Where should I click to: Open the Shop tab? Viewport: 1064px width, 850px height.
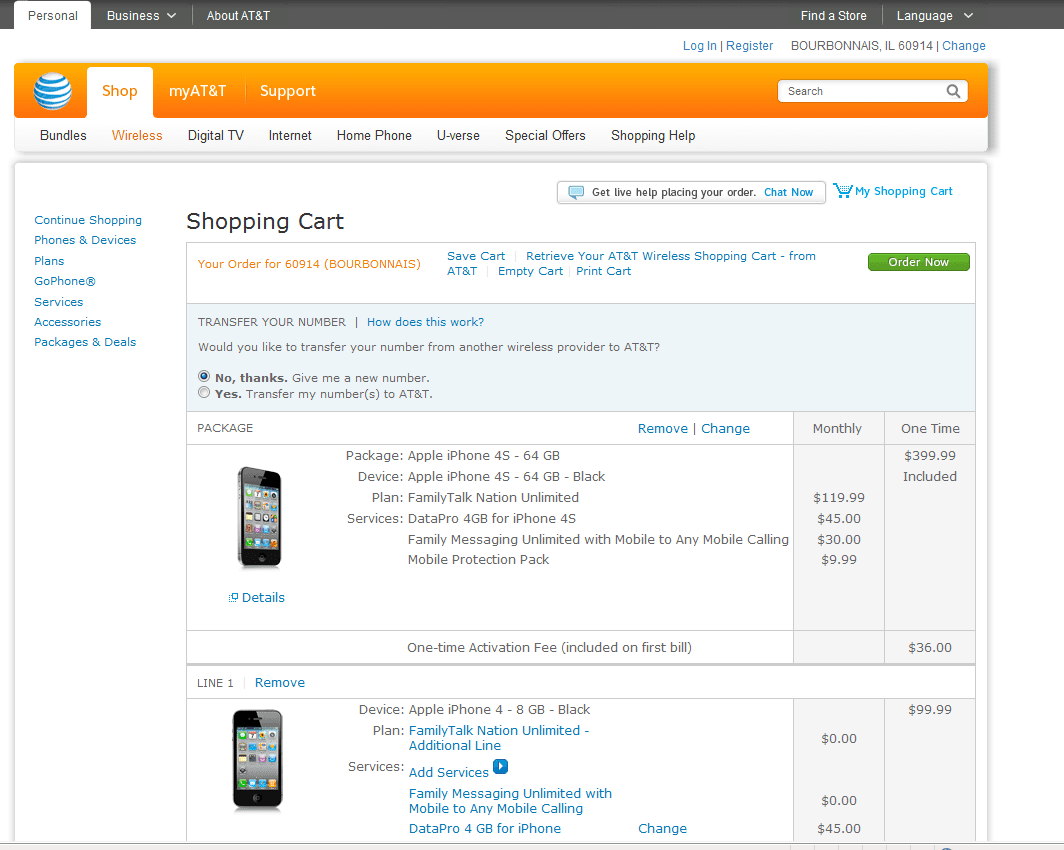tap(119, 91)
